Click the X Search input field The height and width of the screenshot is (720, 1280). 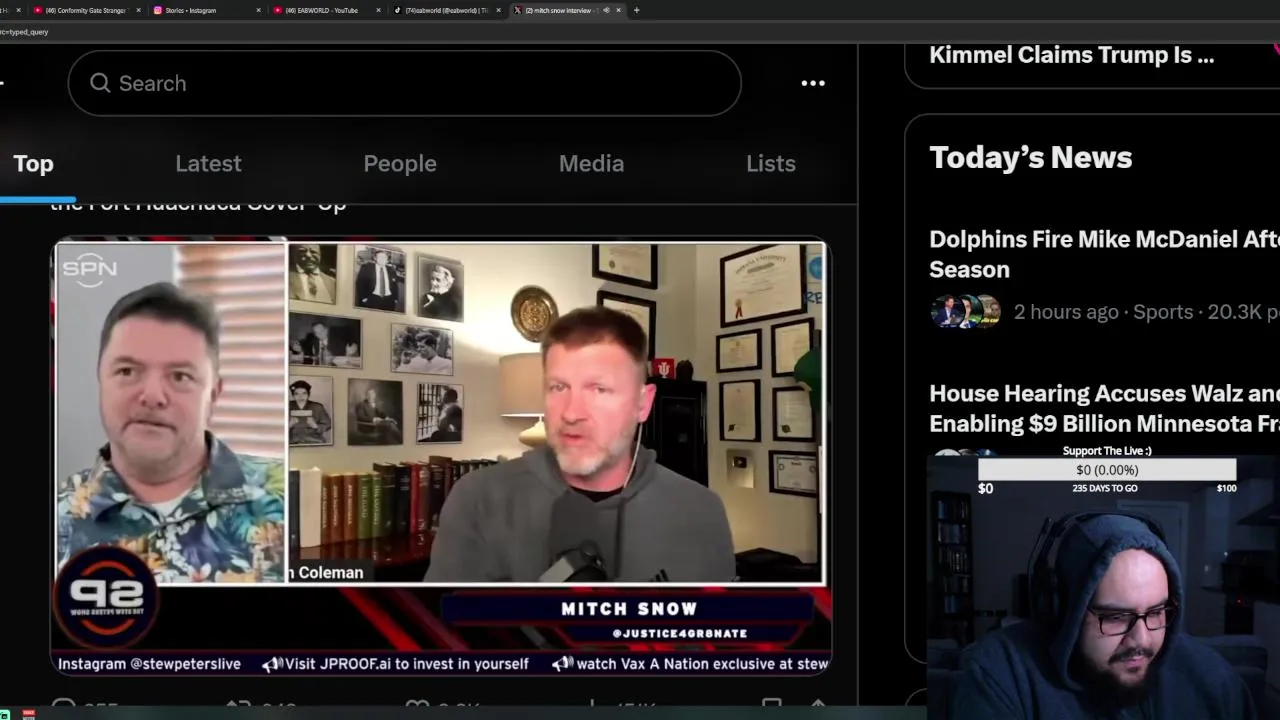404,83
